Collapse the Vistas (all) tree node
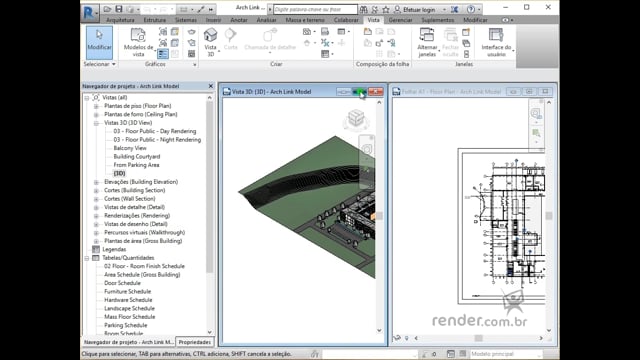Image resolution: width=640 pixels, height=360 pixels. tap(87, 98)
